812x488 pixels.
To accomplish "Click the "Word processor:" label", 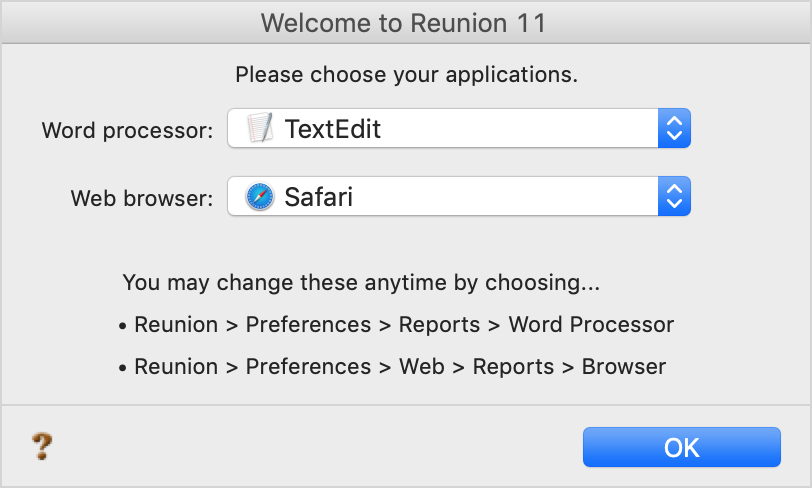I will click(127, 131).
